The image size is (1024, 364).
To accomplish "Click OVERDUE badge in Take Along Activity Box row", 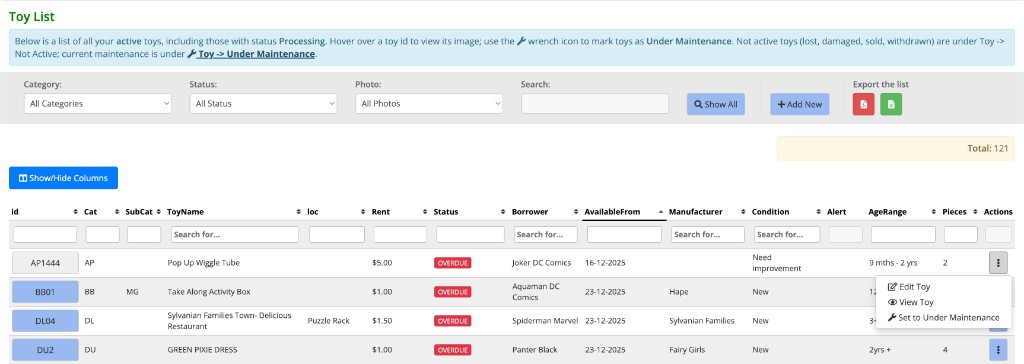I will [x=453, y=291].
